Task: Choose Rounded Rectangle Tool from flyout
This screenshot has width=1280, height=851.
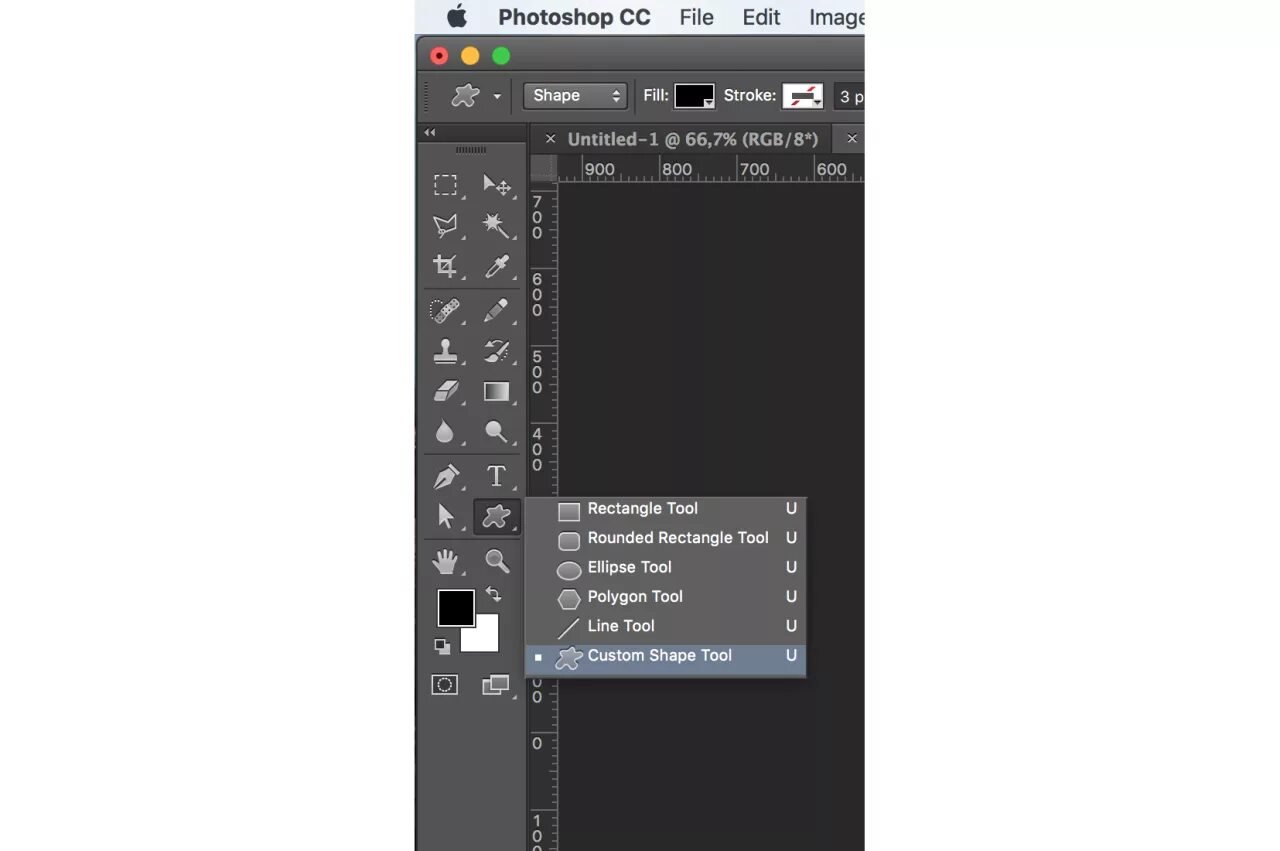Action: (x=666, y=538)
